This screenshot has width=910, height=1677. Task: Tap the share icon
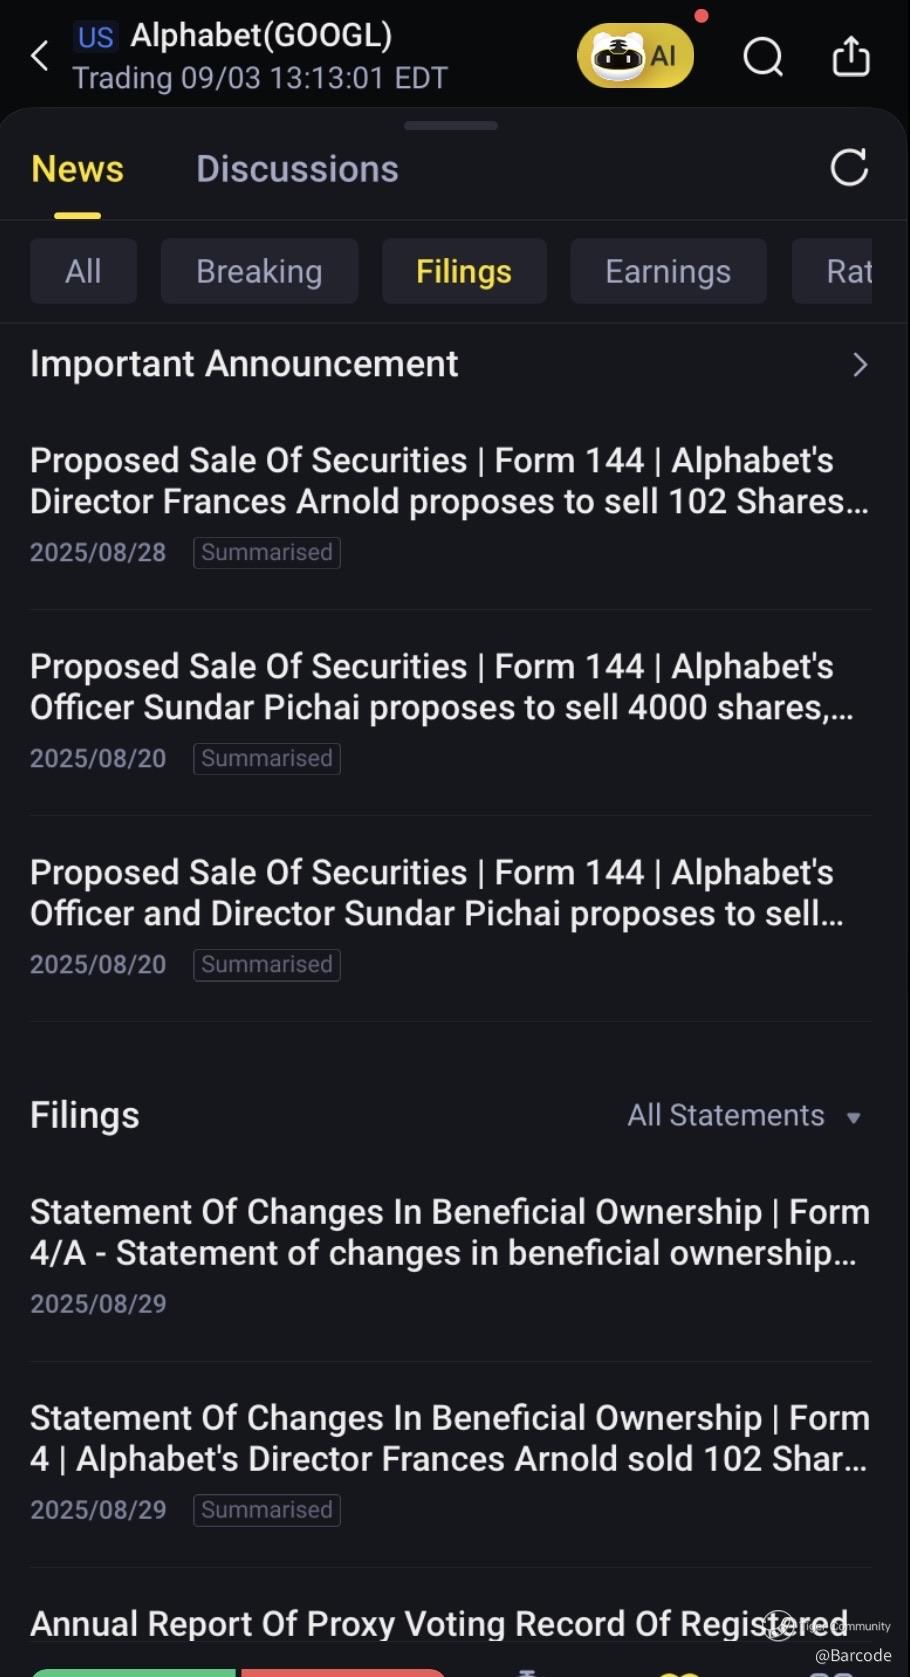point(851,56)
